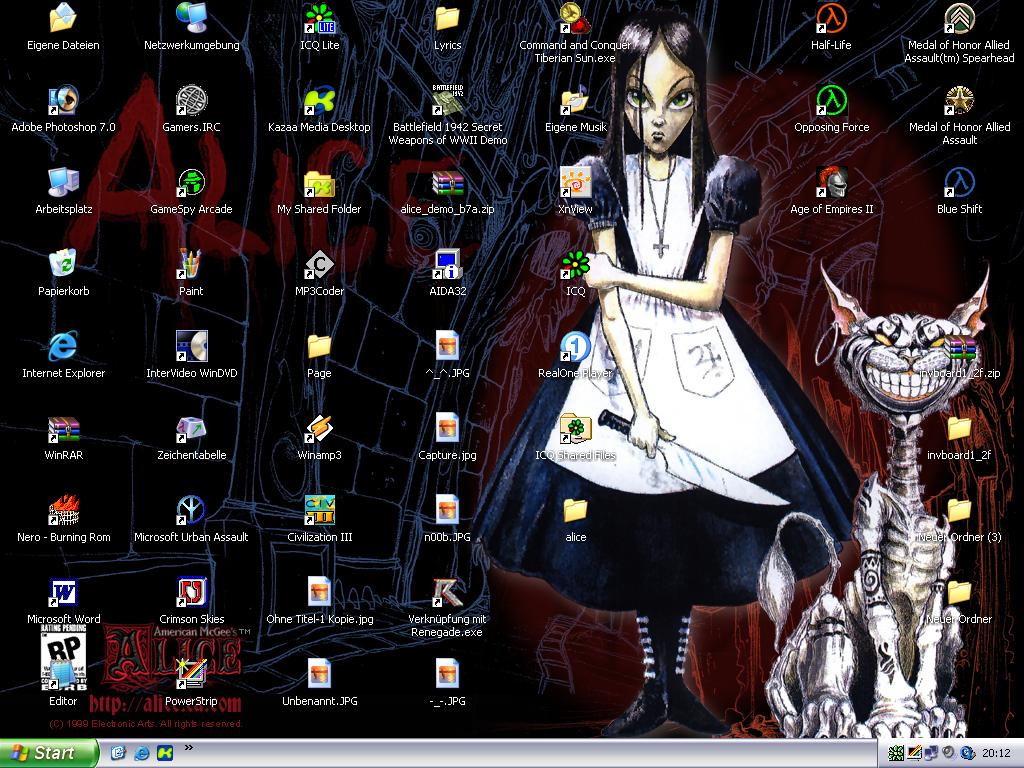Open Eigene Dateien folder
1024x768 pixels.
[x=63, y=19]
